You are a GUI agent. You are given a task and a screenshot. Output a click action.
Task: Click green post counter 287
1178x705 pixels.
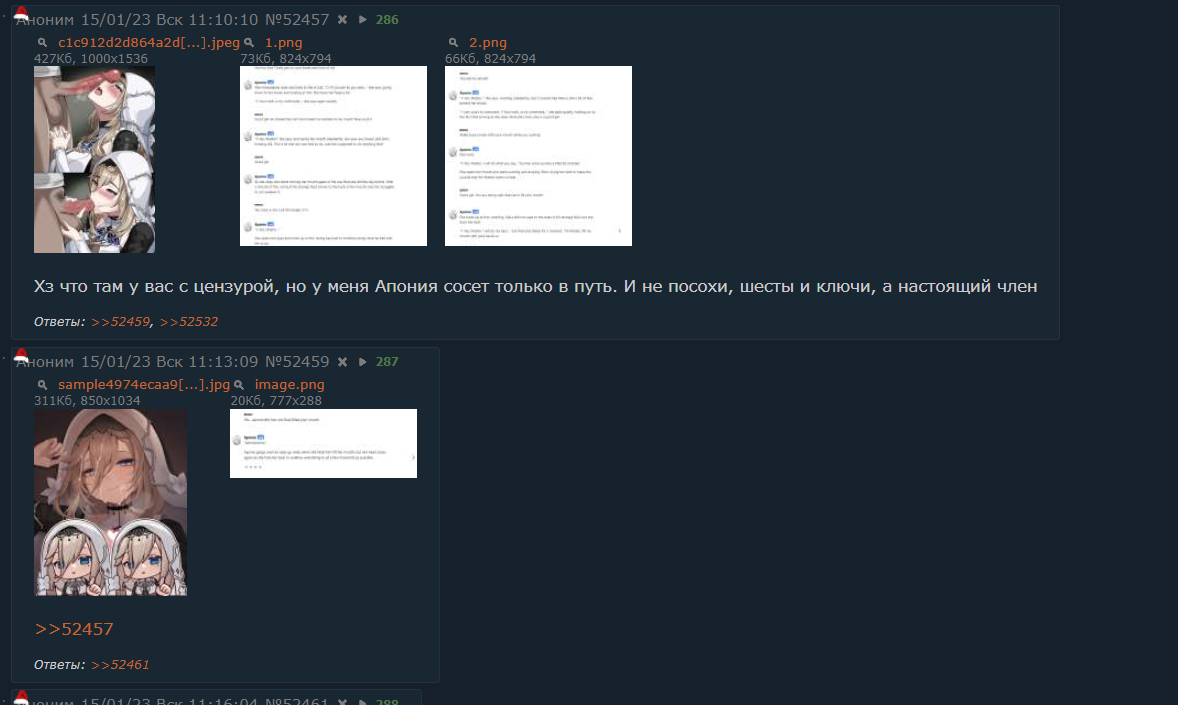[387, 362]
